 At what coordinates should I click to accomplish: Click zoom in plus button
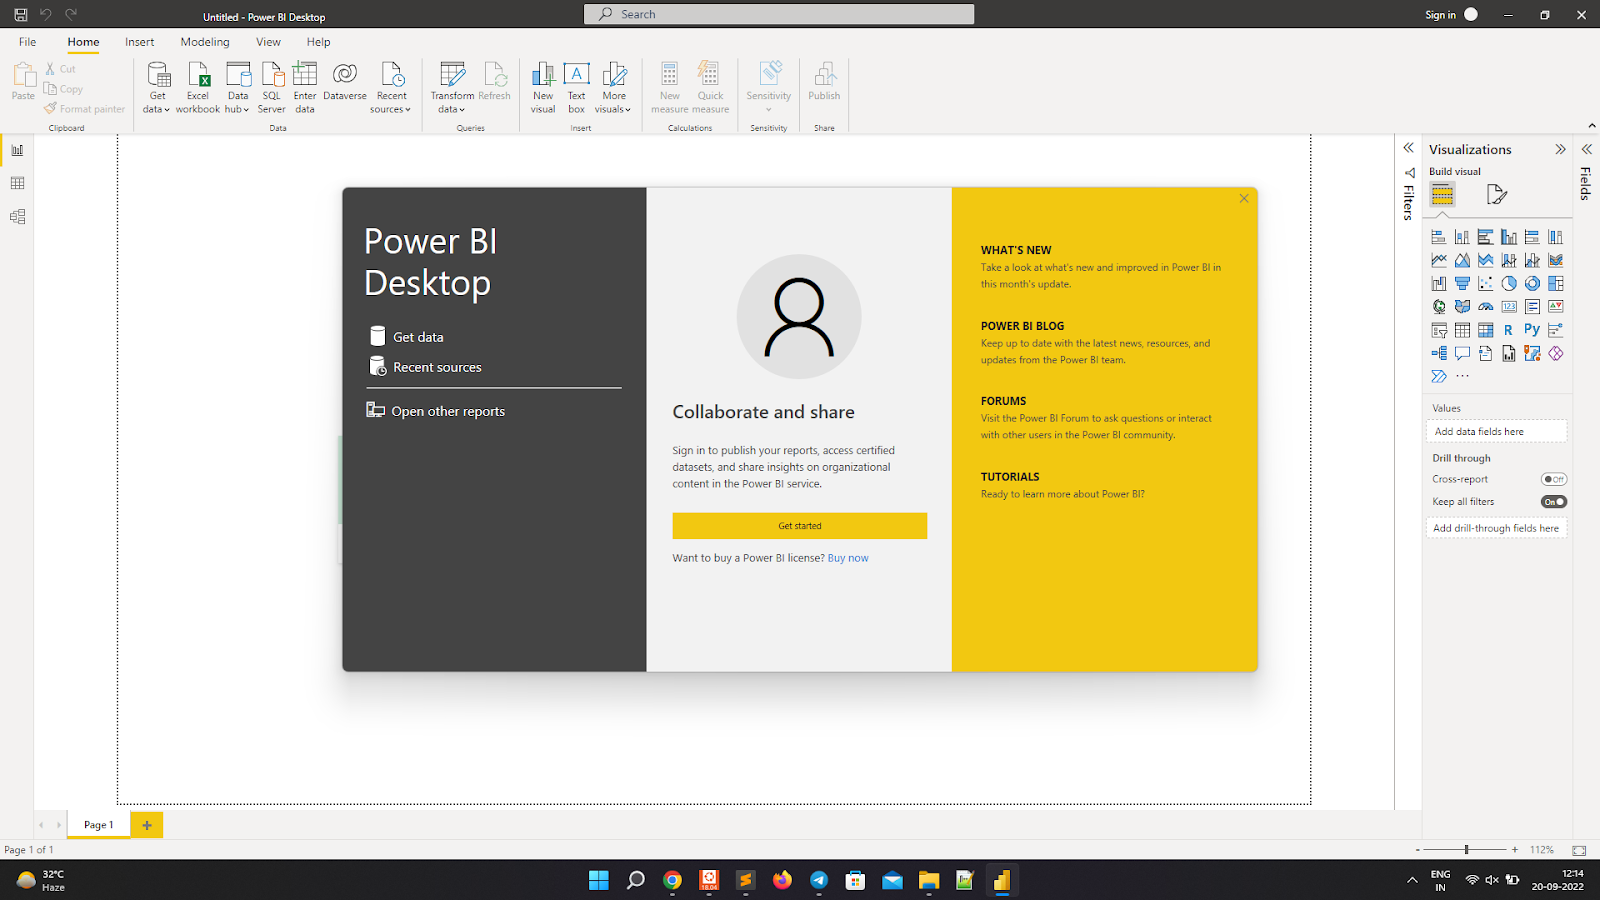[1515, 850]
